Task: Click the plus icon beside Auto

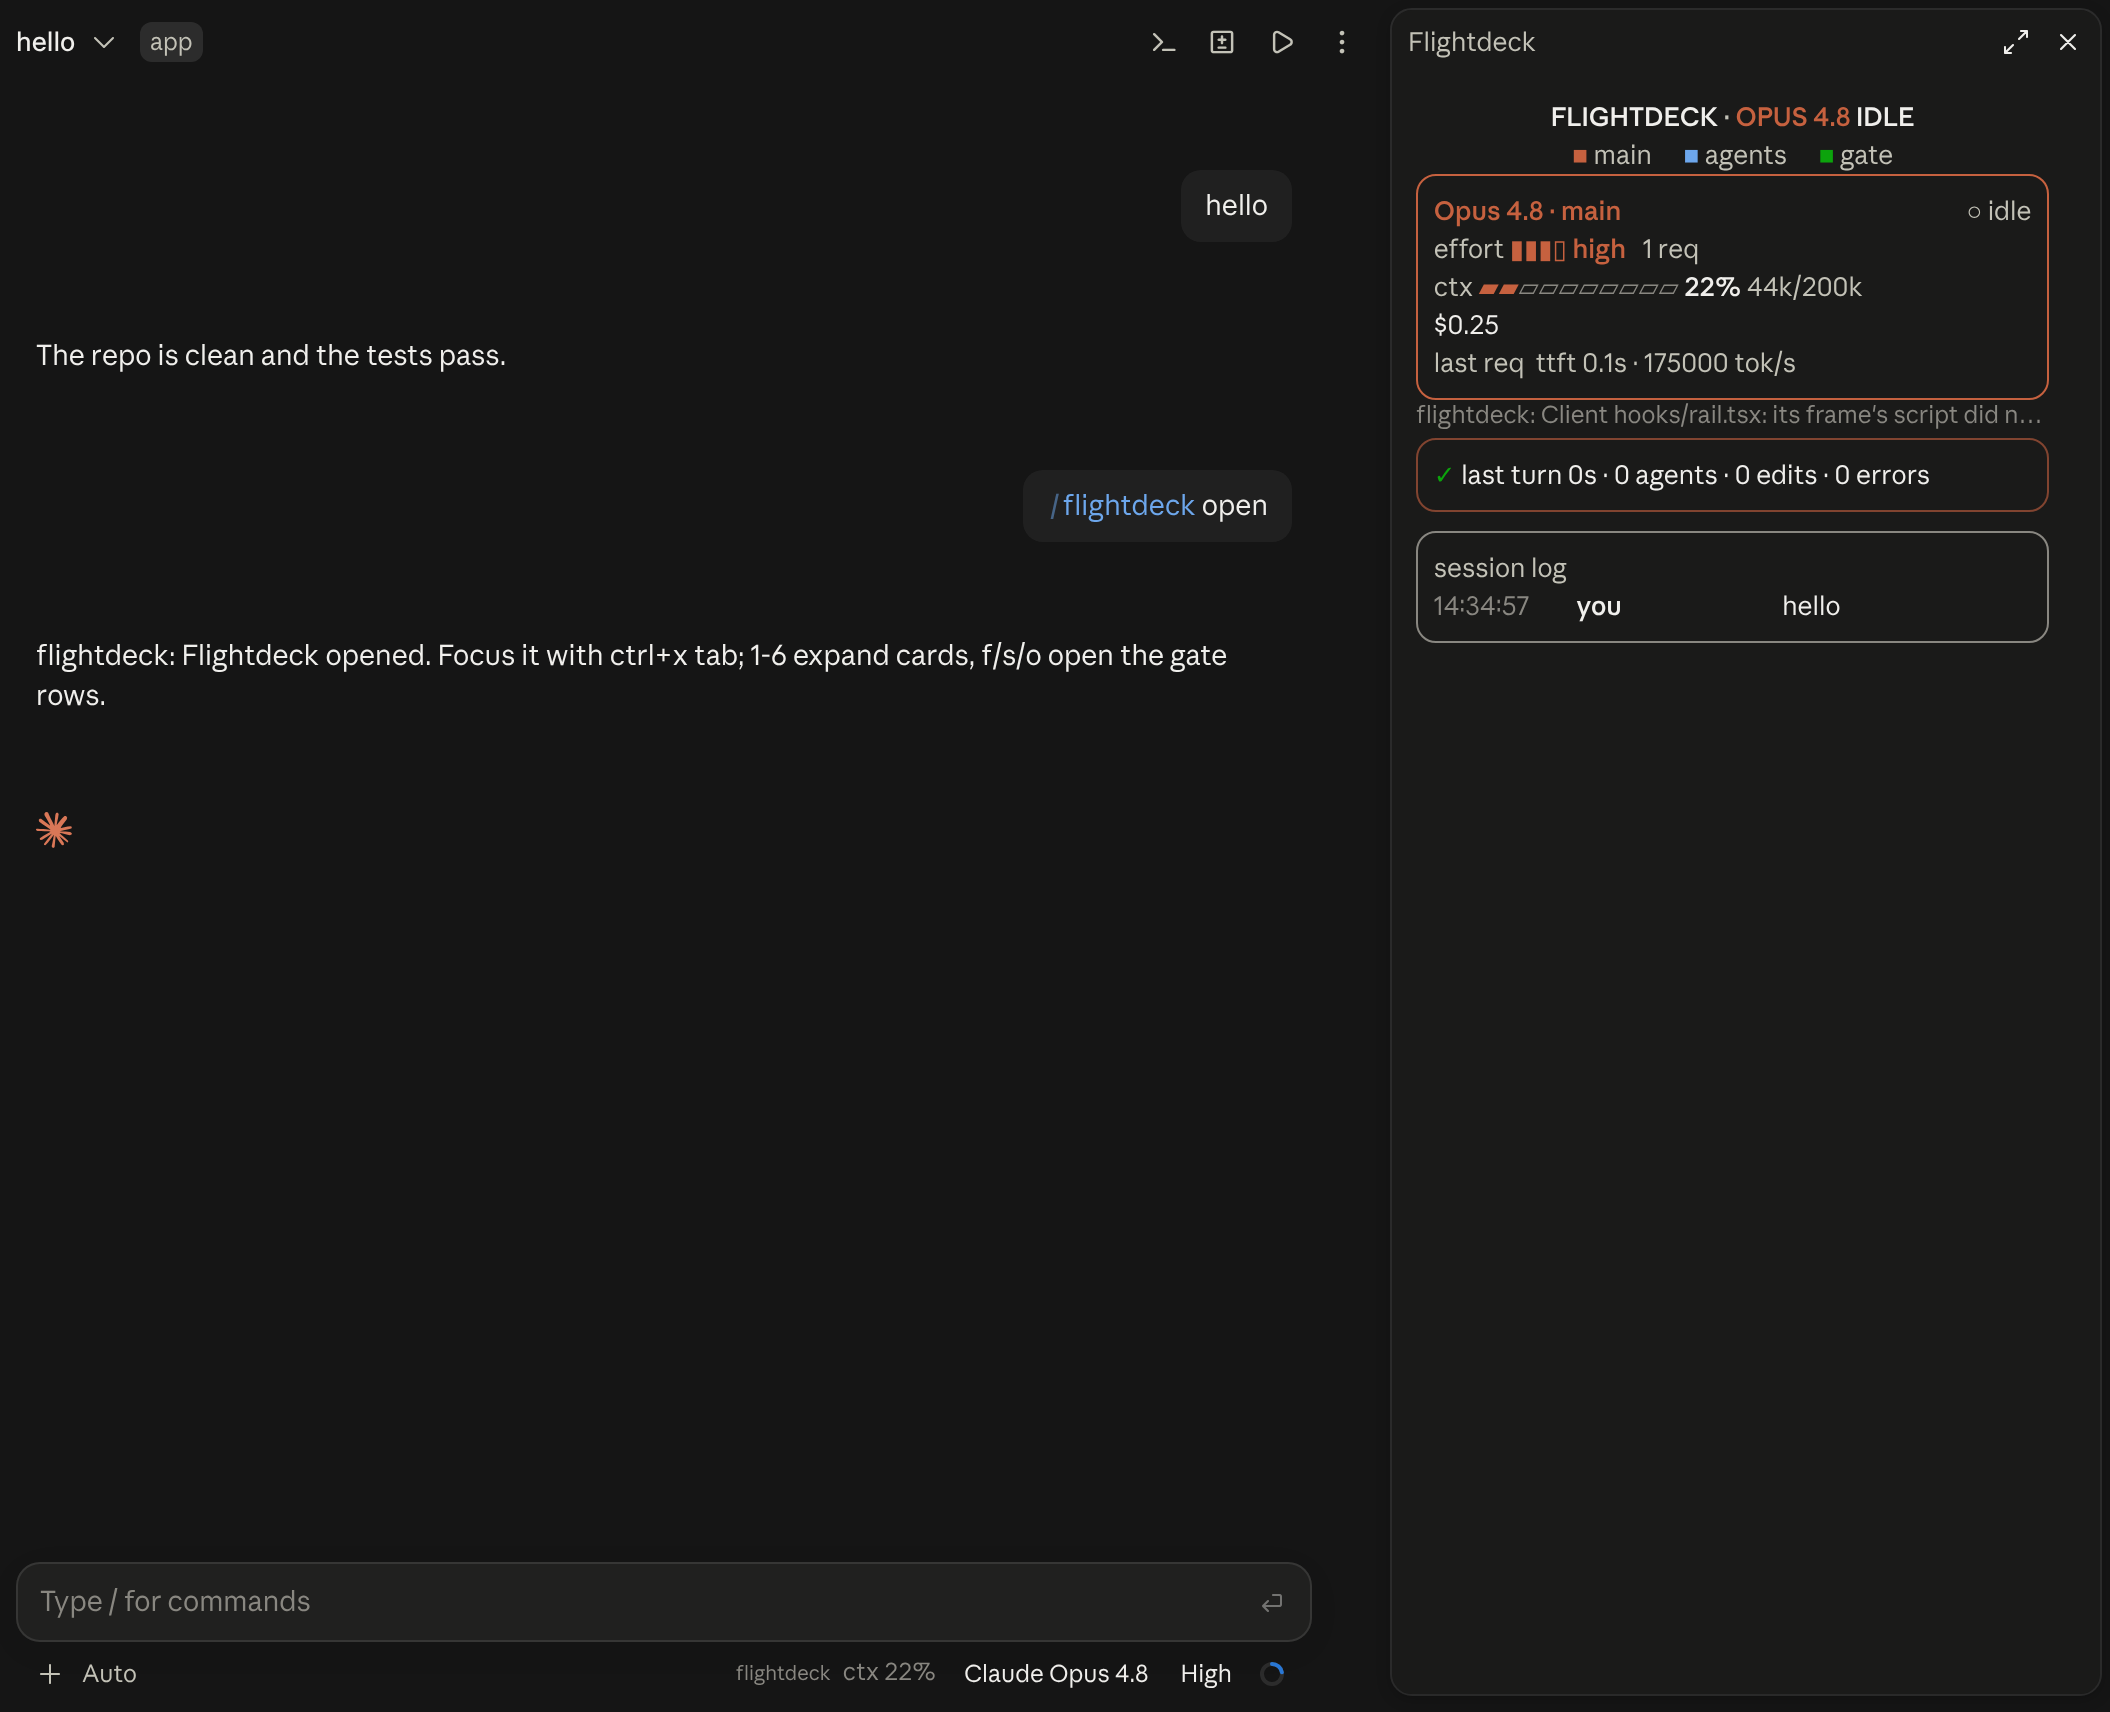Action: point(50,1673)
